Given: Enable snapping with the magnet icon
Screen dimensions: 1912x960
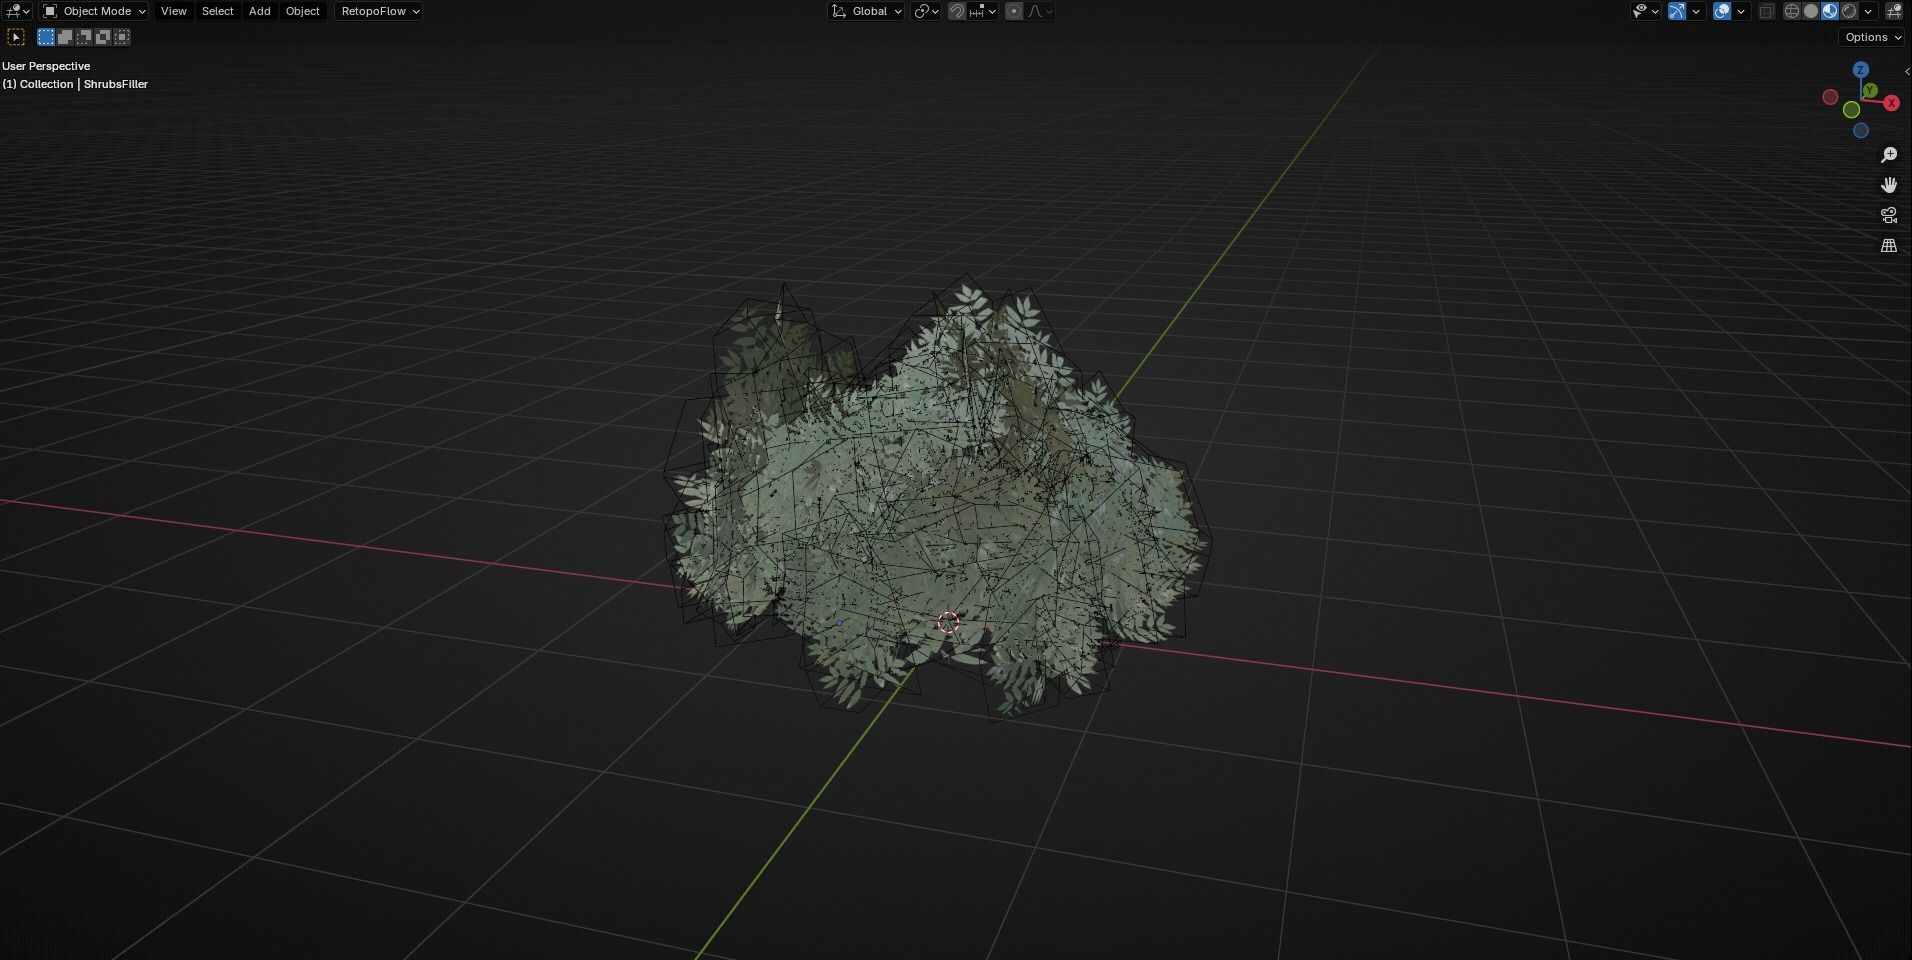Looking at the screenshot, I should [956, 11].
